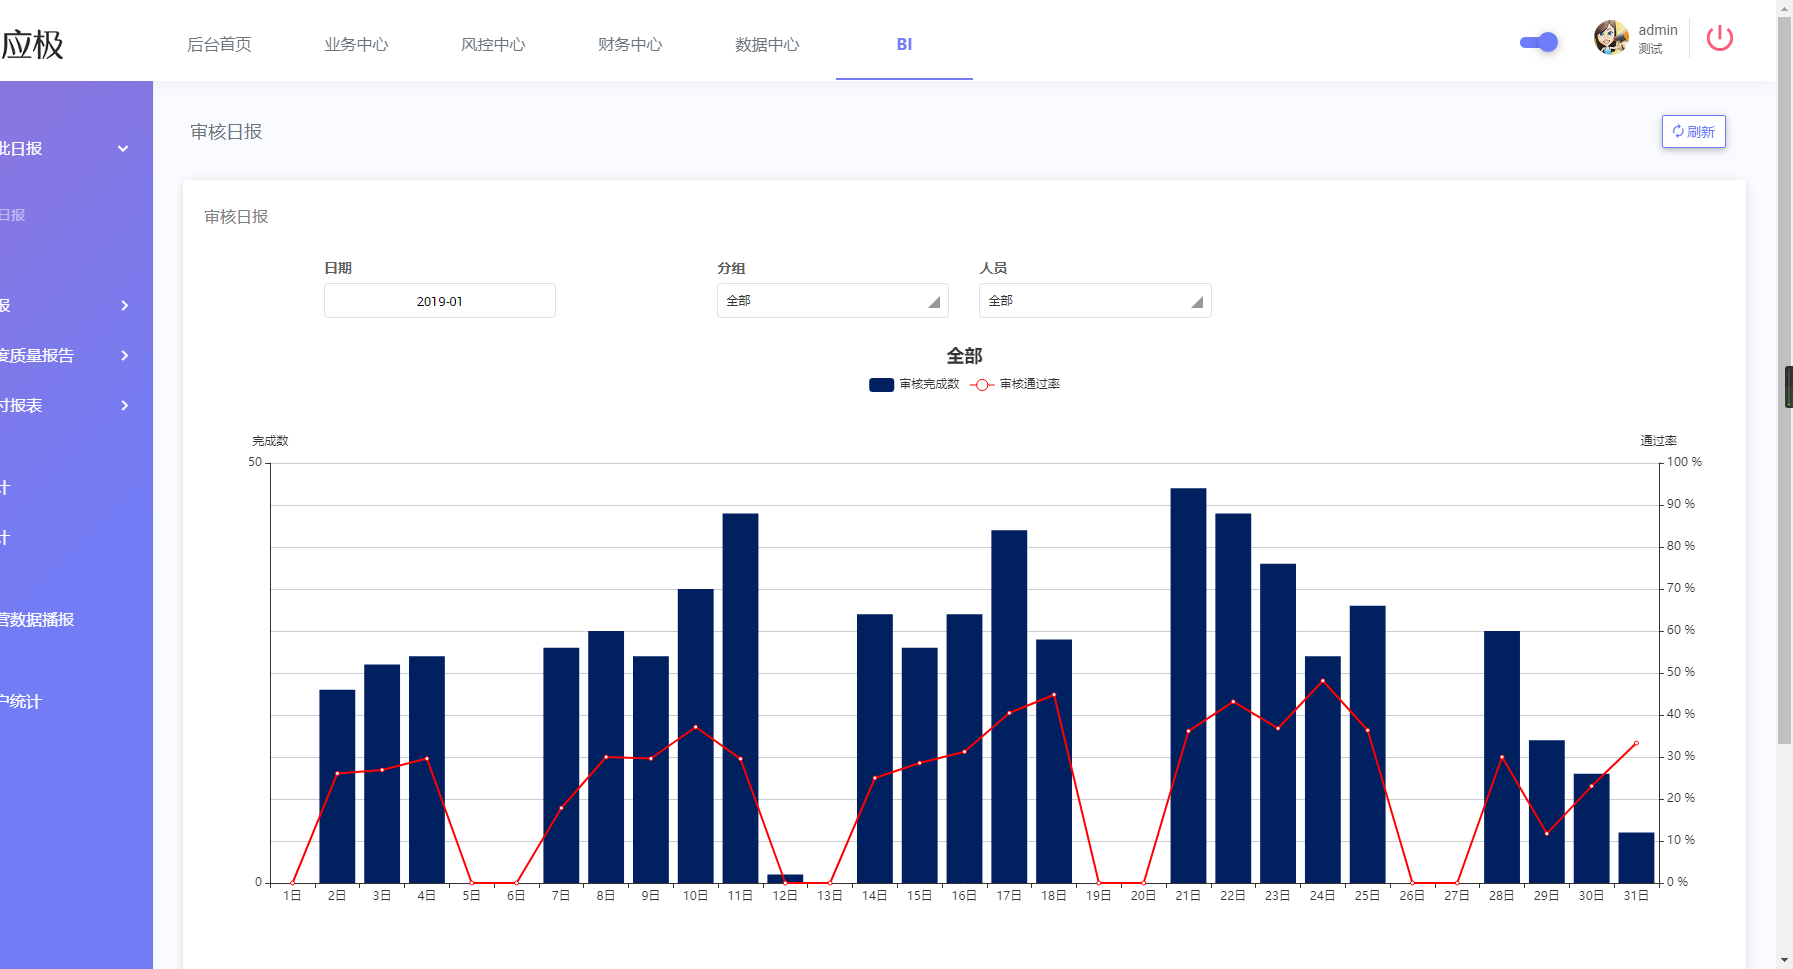Open the 财务中心 tab
The width and height of the screenshot is (1793, 969).
[630, 44]
